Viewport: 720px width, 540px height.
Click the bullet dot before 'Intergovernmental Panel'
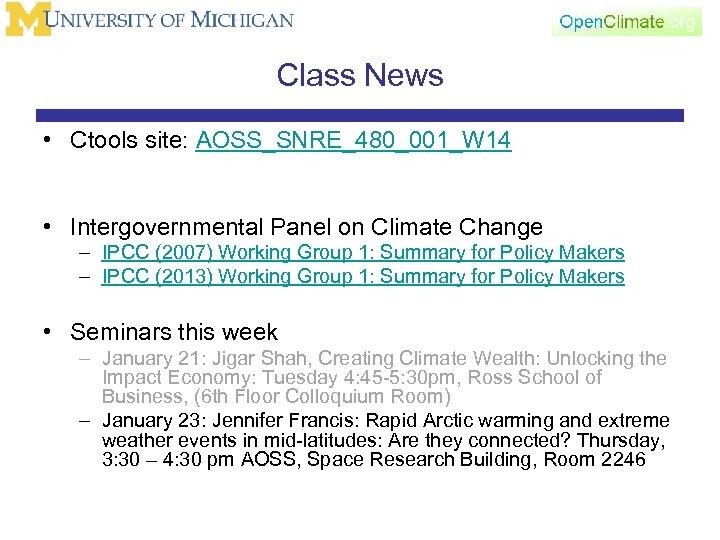(x=48, y=228)
